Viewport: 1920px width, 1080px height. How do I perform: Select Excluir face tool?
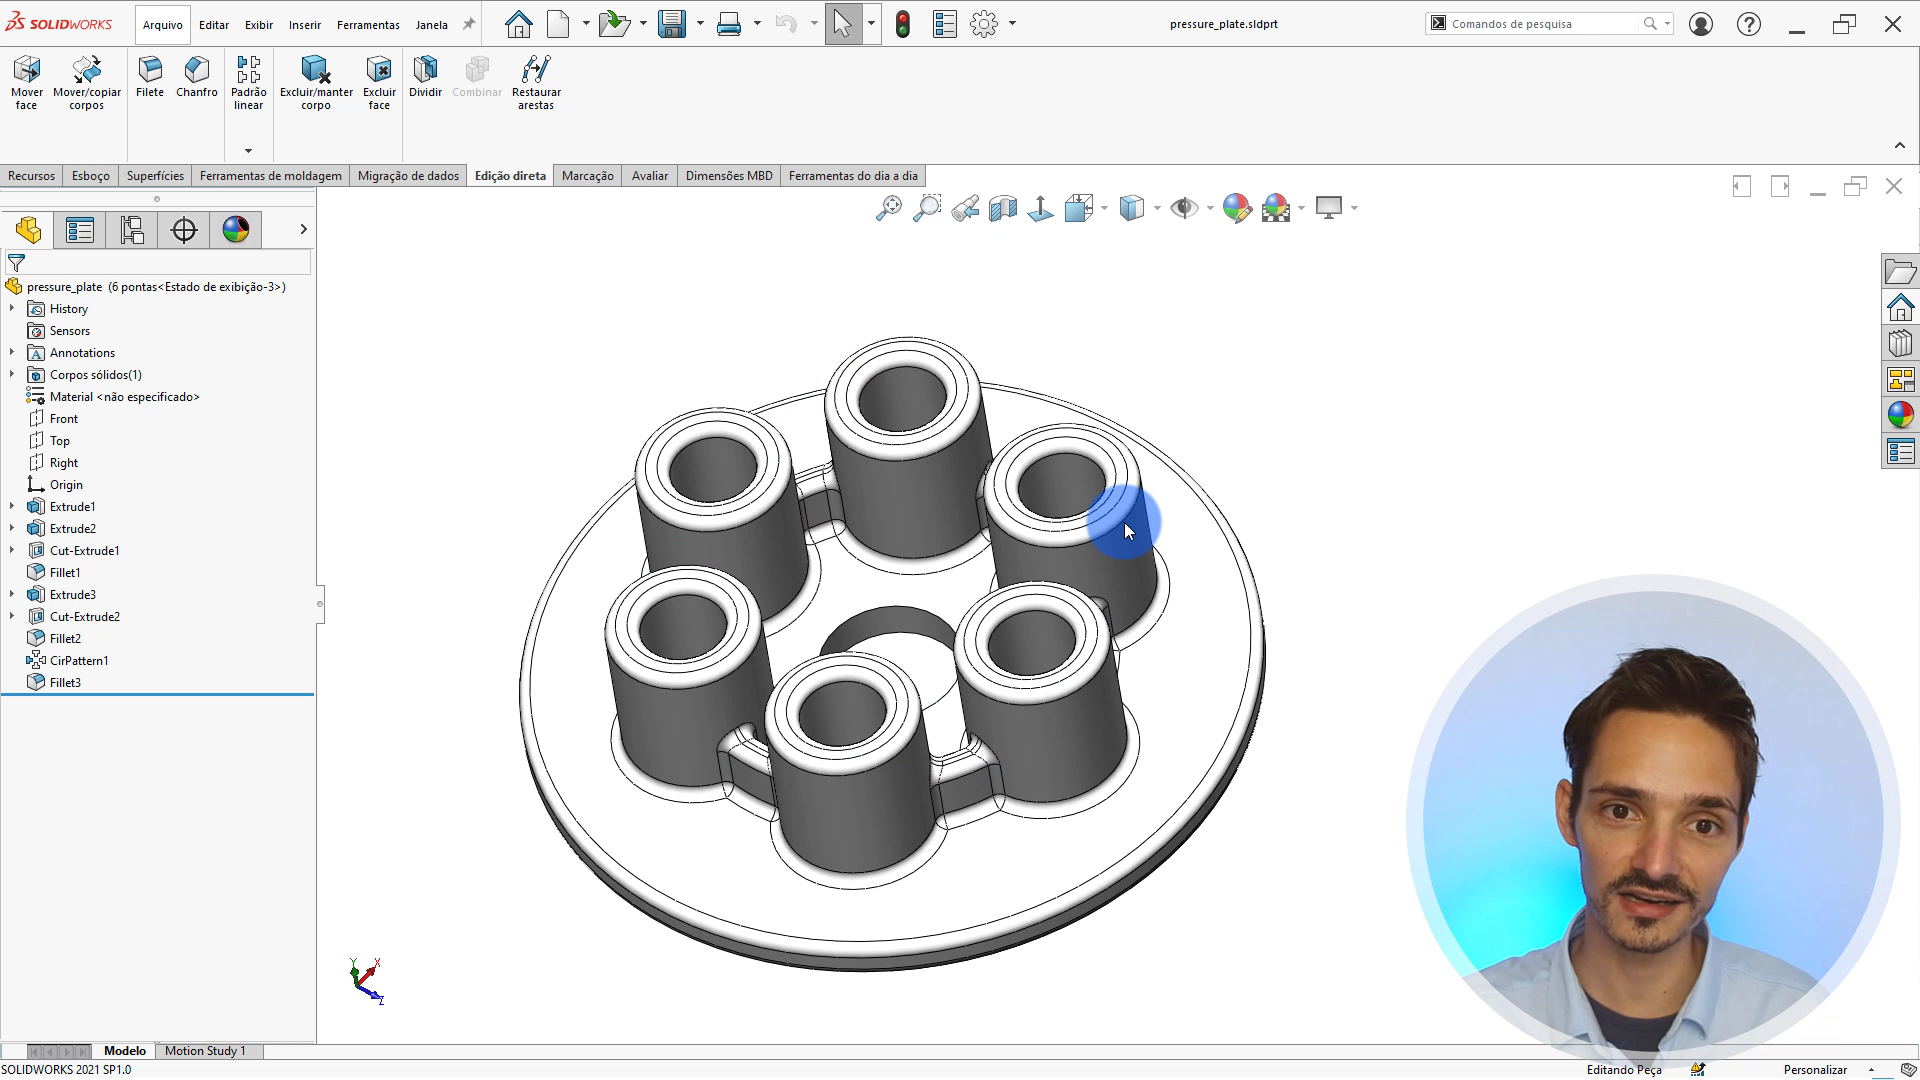point(379,83)
